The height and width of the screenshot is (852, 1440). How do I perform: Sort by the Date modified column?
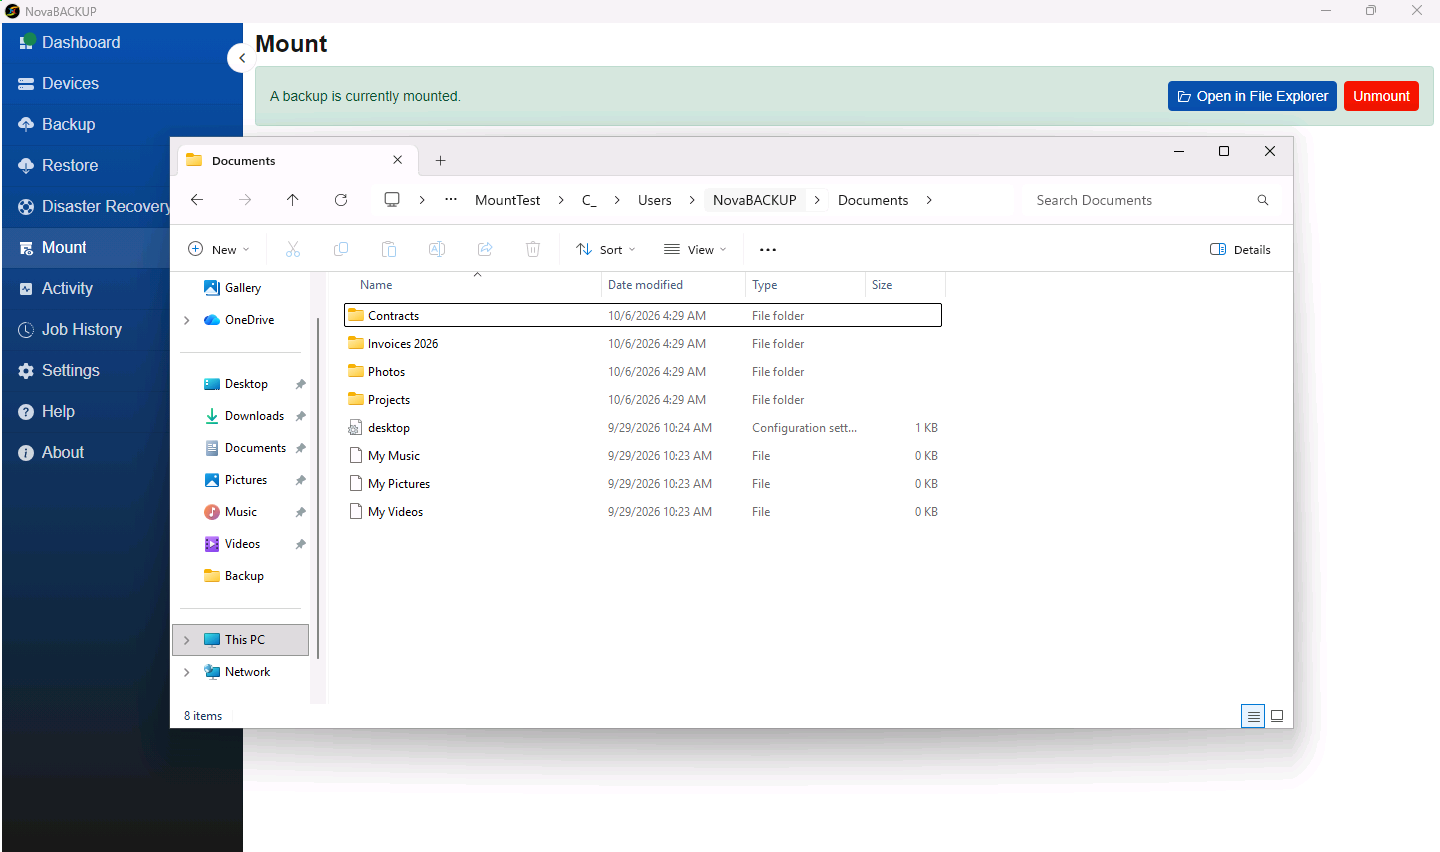point(673,285)
